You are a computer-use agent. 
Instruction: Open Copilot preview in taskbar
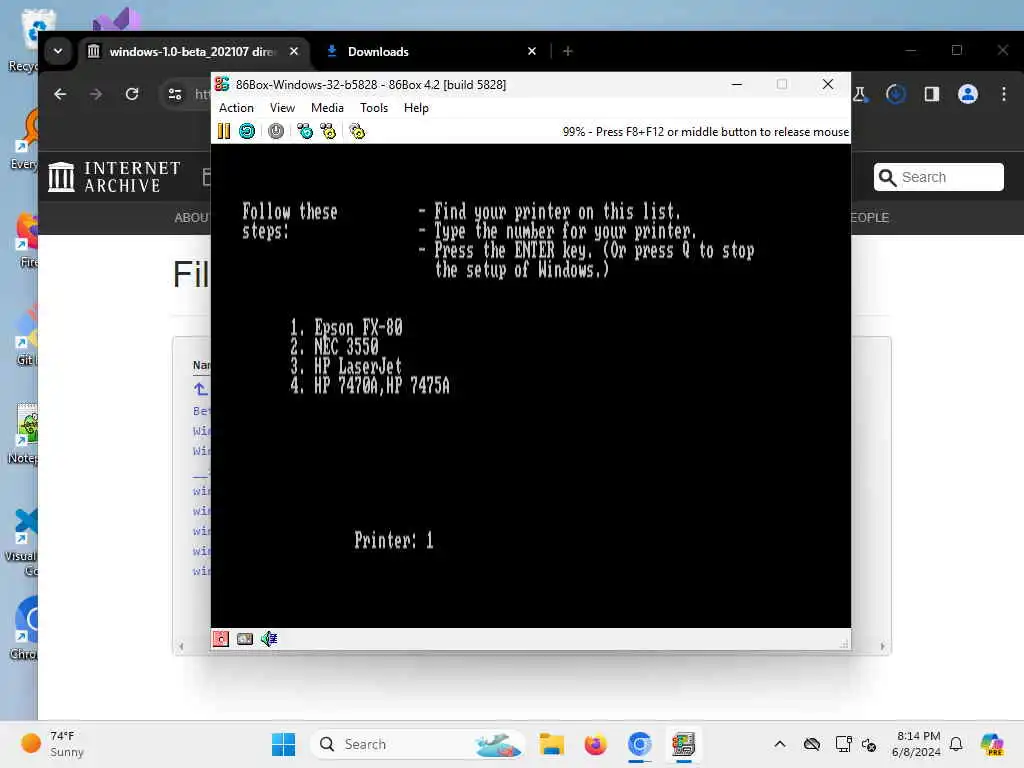992,744
